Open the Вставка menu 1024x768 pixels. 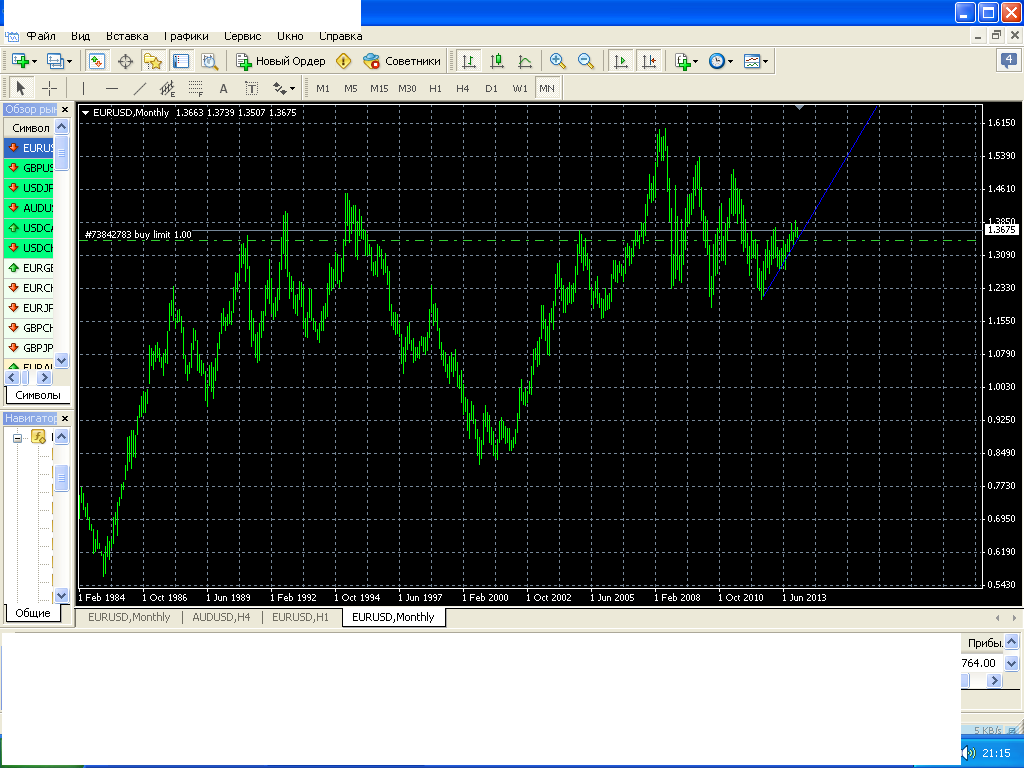(x=127, y=36)
